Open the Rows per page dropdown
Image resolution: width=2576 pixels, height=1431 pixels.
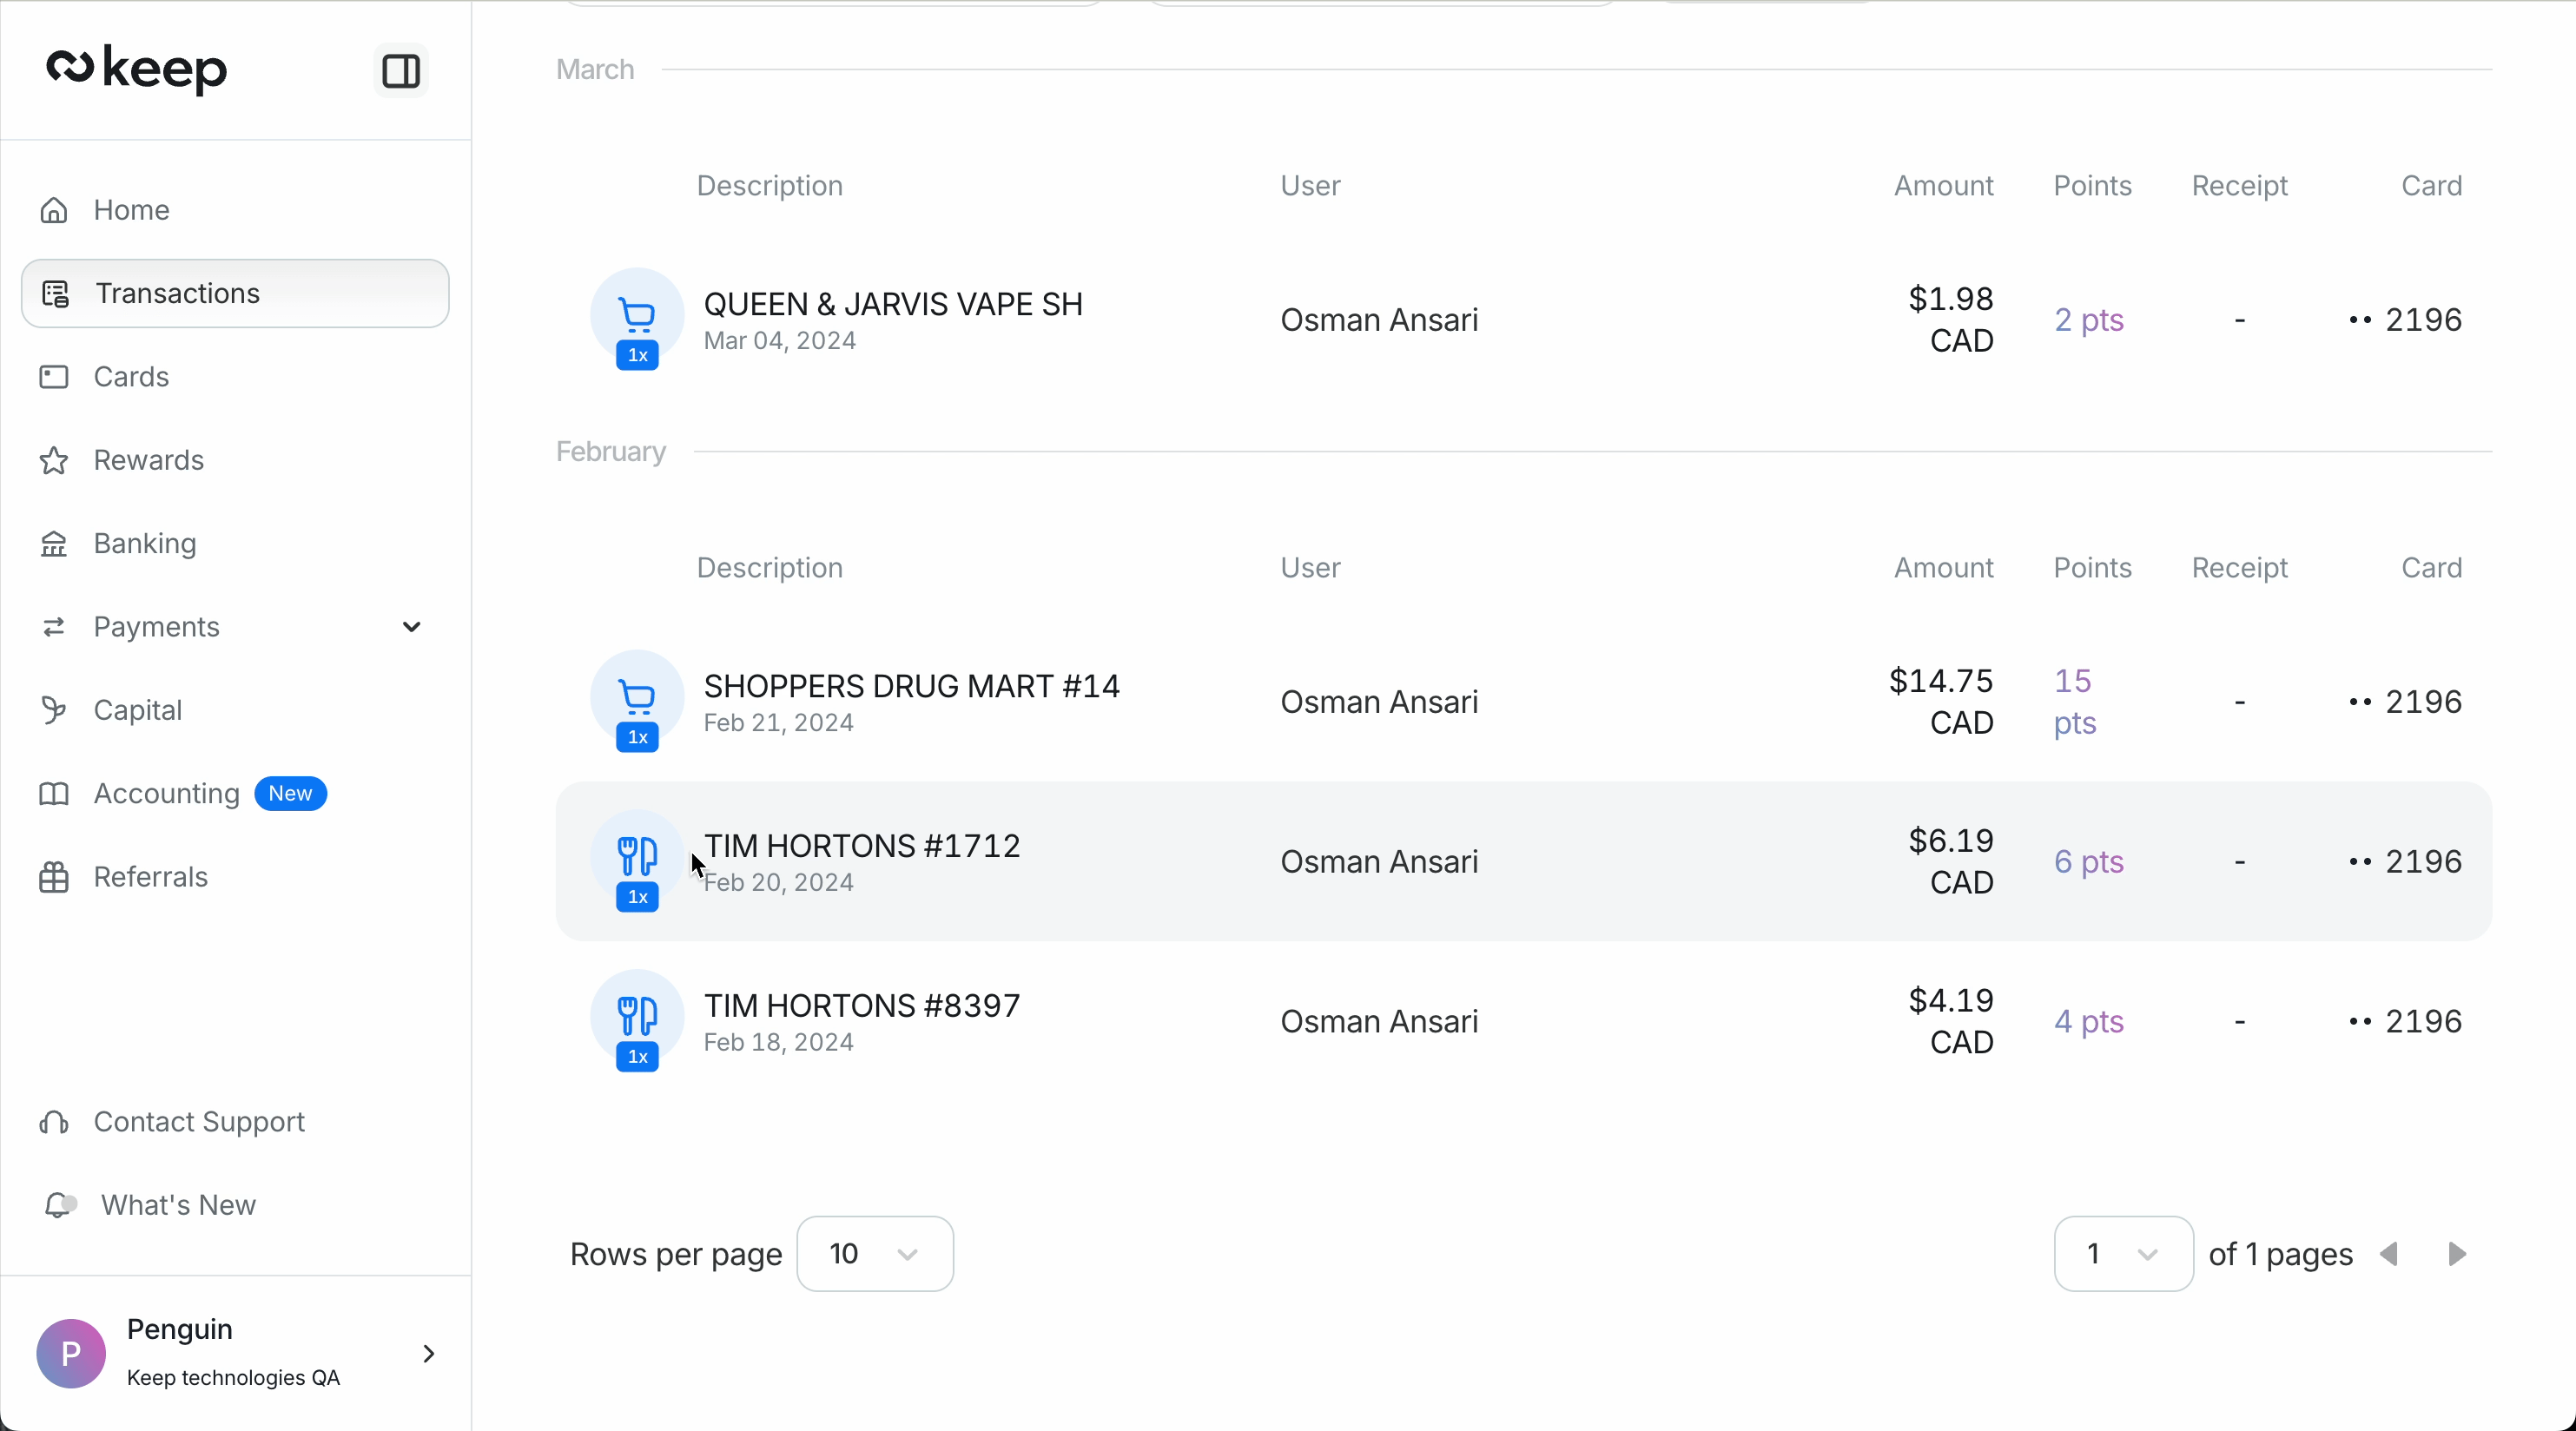point(875,1254)
